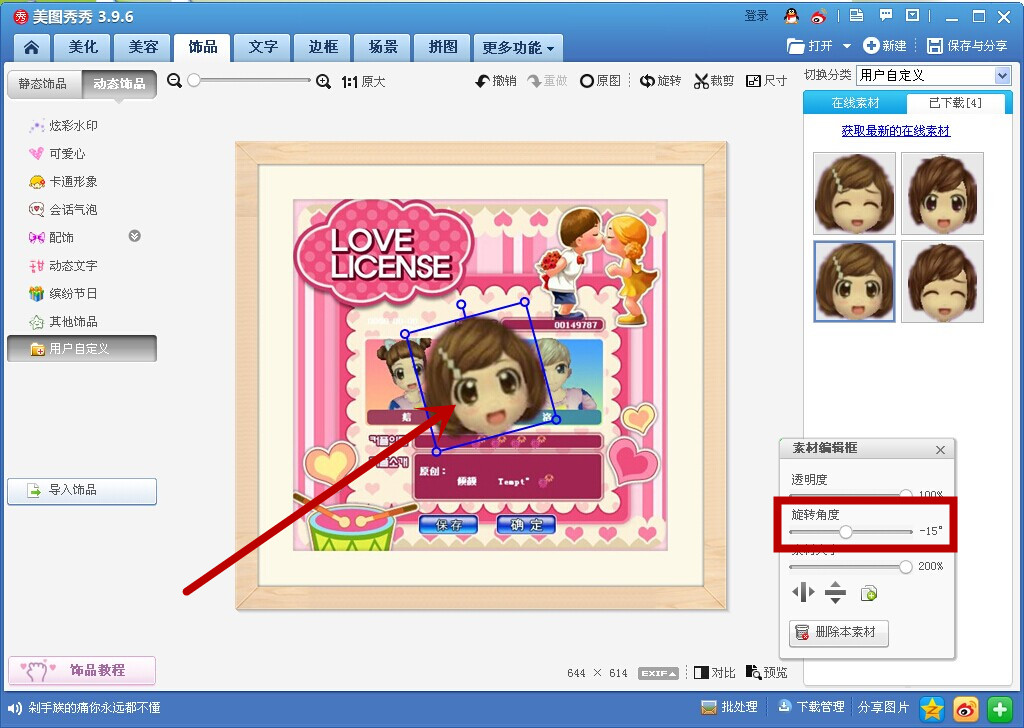Click the 旋转 rotate tool
Screen dimensions: 1024x728
pyautogui.click(x=660, y=80)
